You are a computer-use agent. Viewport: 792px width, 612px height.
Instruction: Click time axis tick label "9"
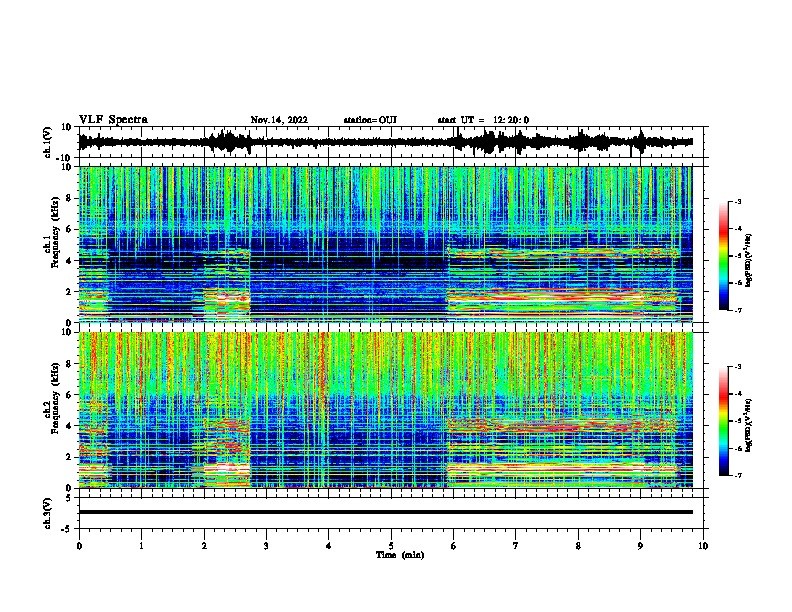click(x=640, y=546)
